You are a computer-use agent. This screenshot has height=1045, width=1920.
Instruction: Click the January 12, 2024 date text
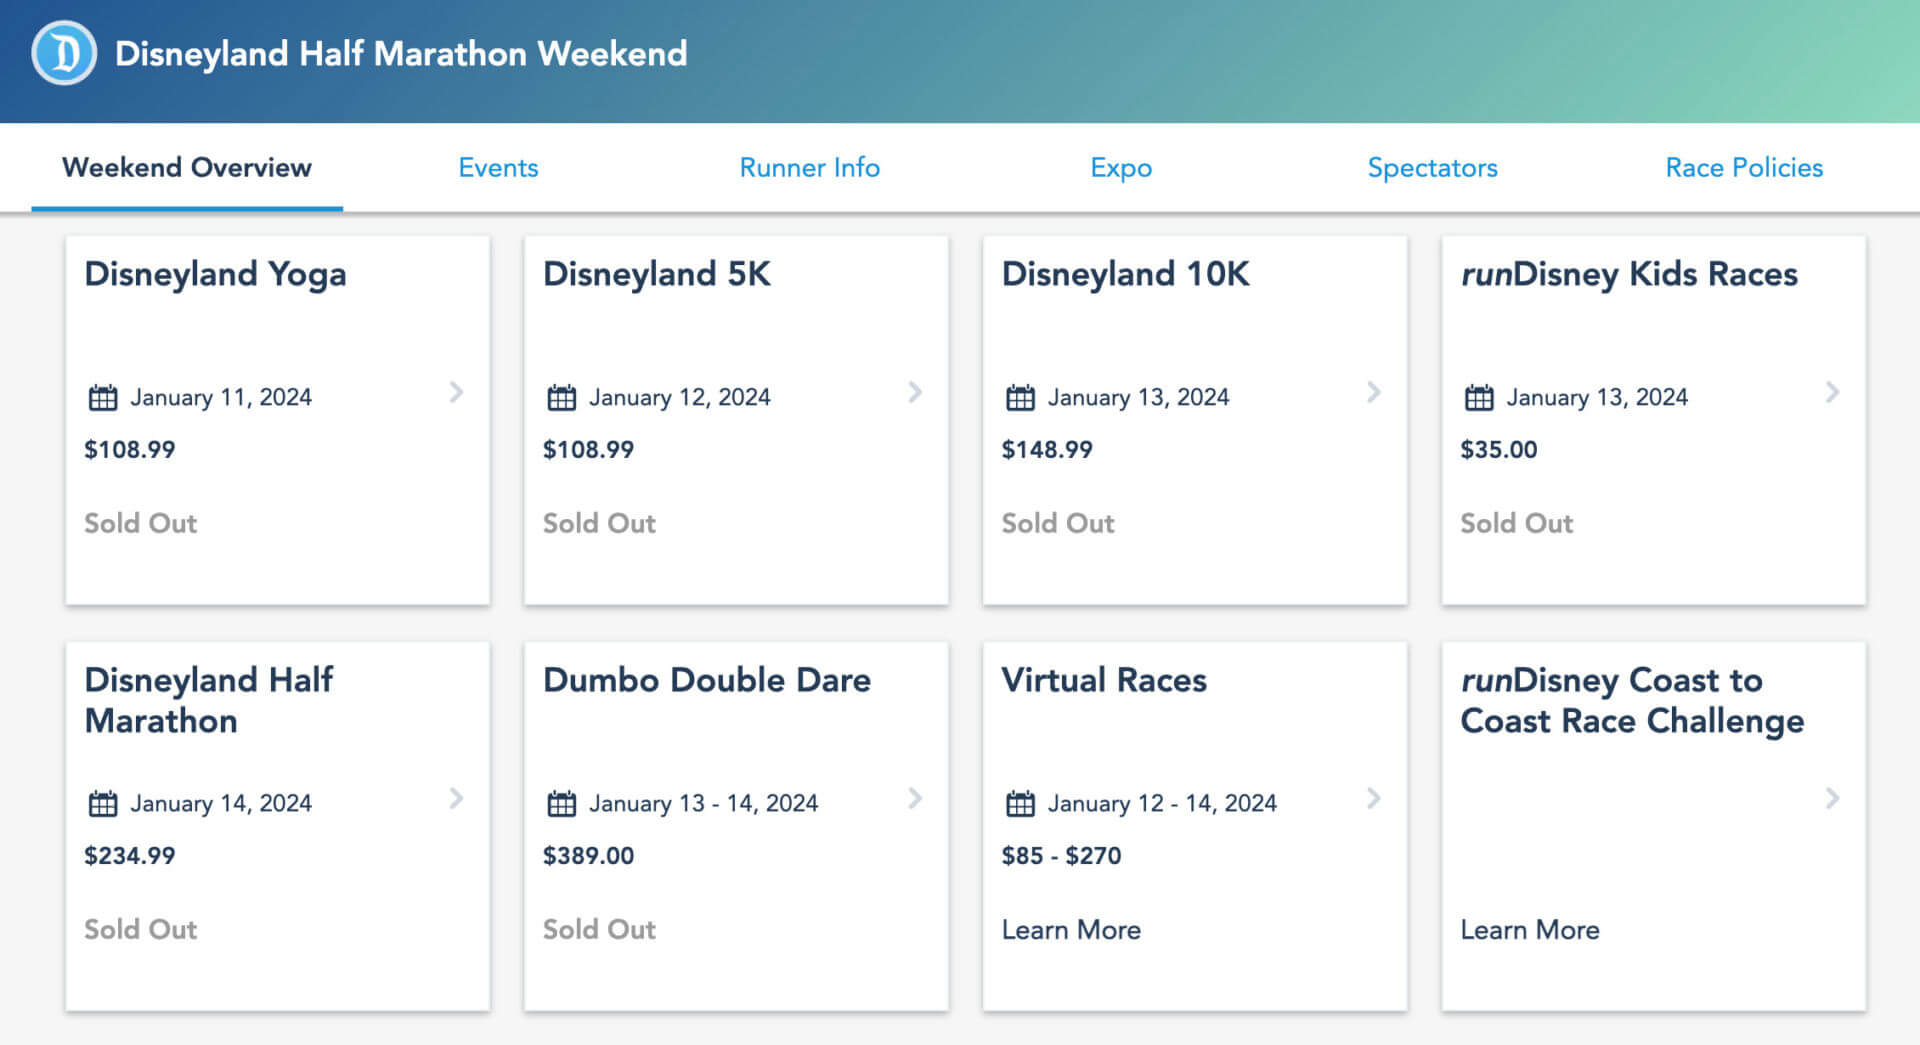point(680,397)
